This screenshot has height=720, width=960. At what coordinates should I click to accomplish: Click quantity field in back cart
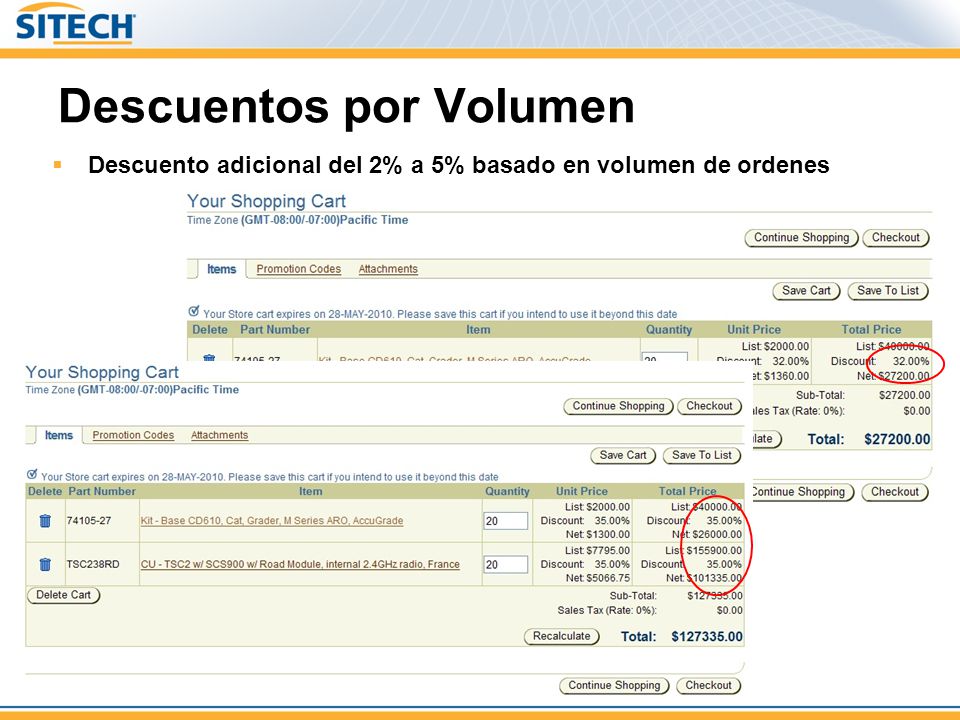pyautogui.click(x=664, y=357)
